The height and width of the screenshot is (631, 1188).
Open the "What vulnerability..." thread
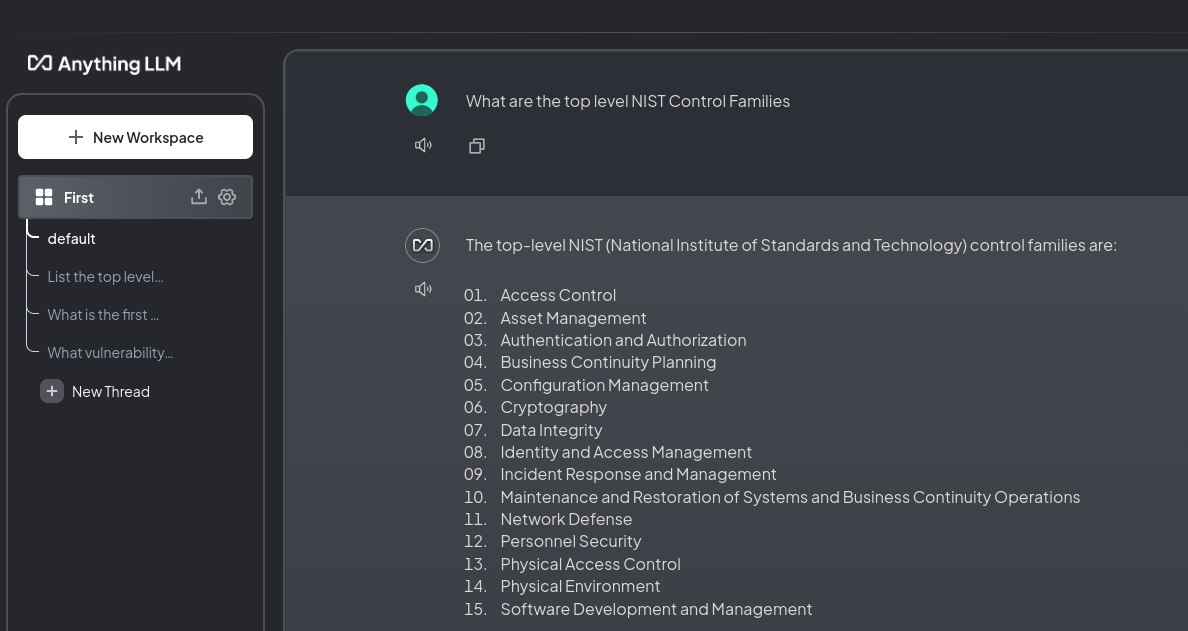pos(110,353)
